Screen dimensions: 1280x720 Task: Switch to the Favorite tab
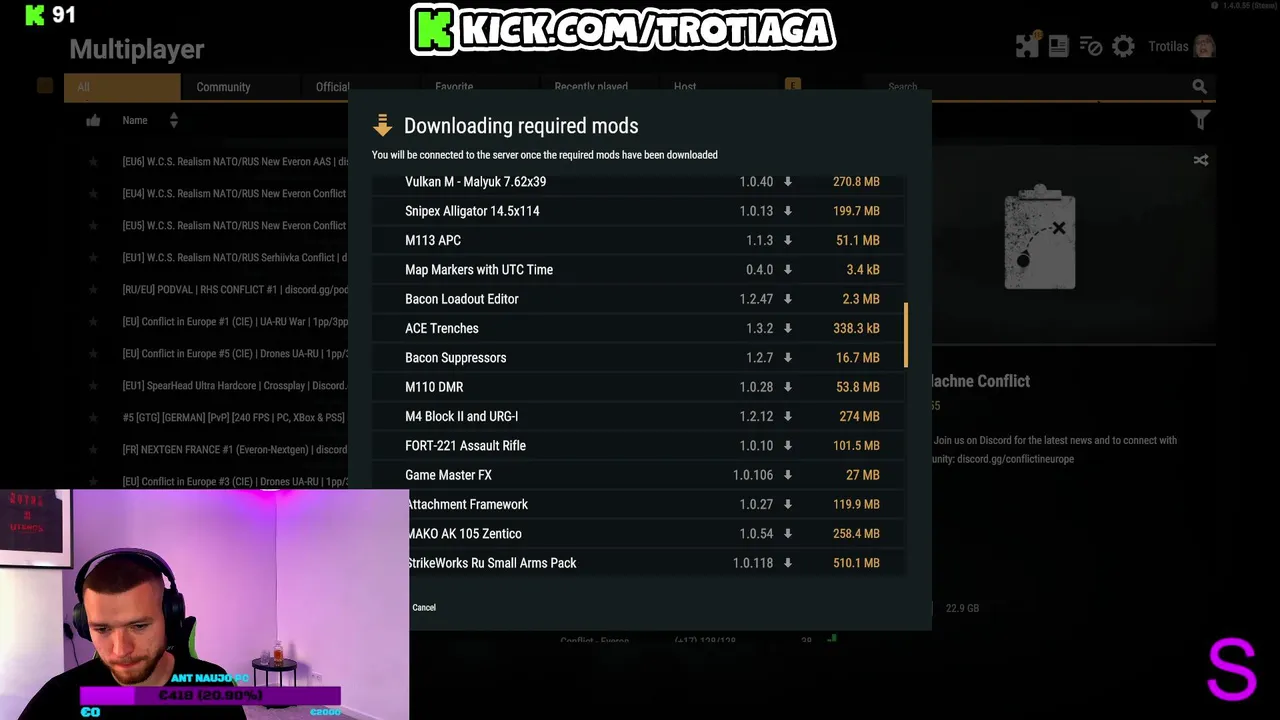[x=454, y=87]
